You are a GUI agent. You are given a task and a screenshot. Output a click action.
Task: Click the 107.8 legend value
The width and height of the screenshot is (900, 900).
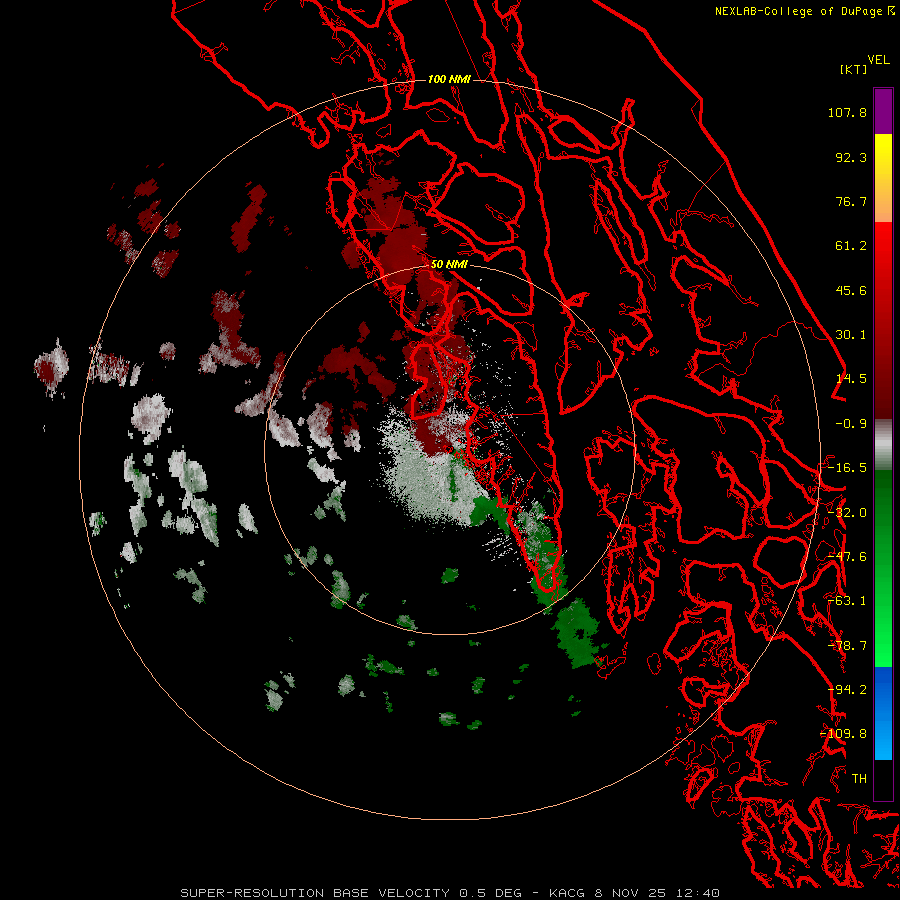pos(847,112)
